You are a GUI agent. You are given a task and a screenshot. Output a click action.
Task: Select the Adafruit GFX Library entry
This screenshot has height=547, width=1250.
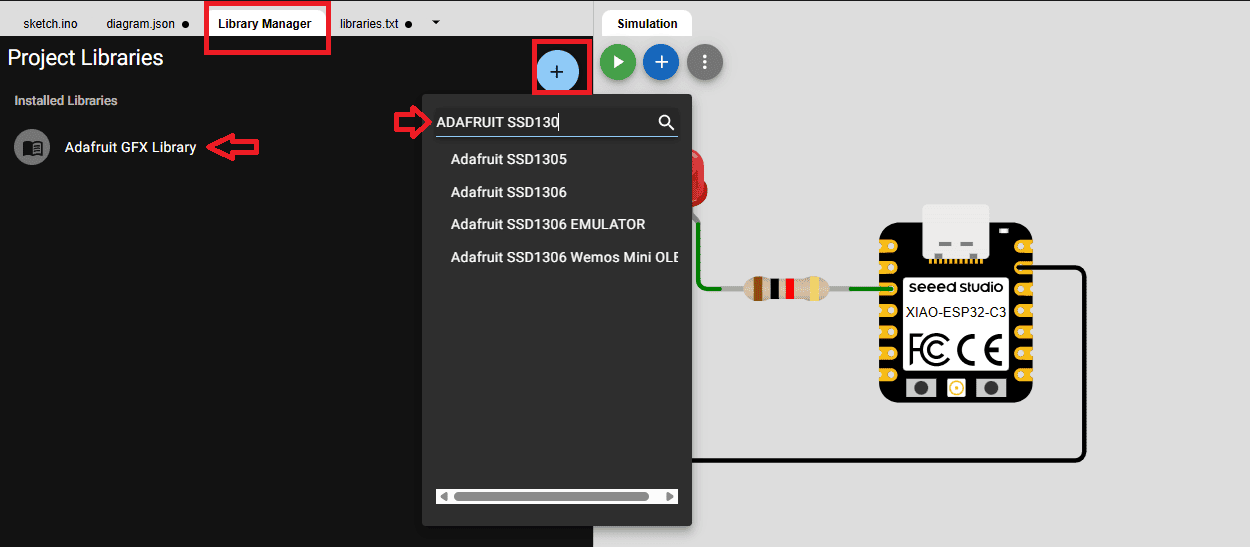(130, 147)
